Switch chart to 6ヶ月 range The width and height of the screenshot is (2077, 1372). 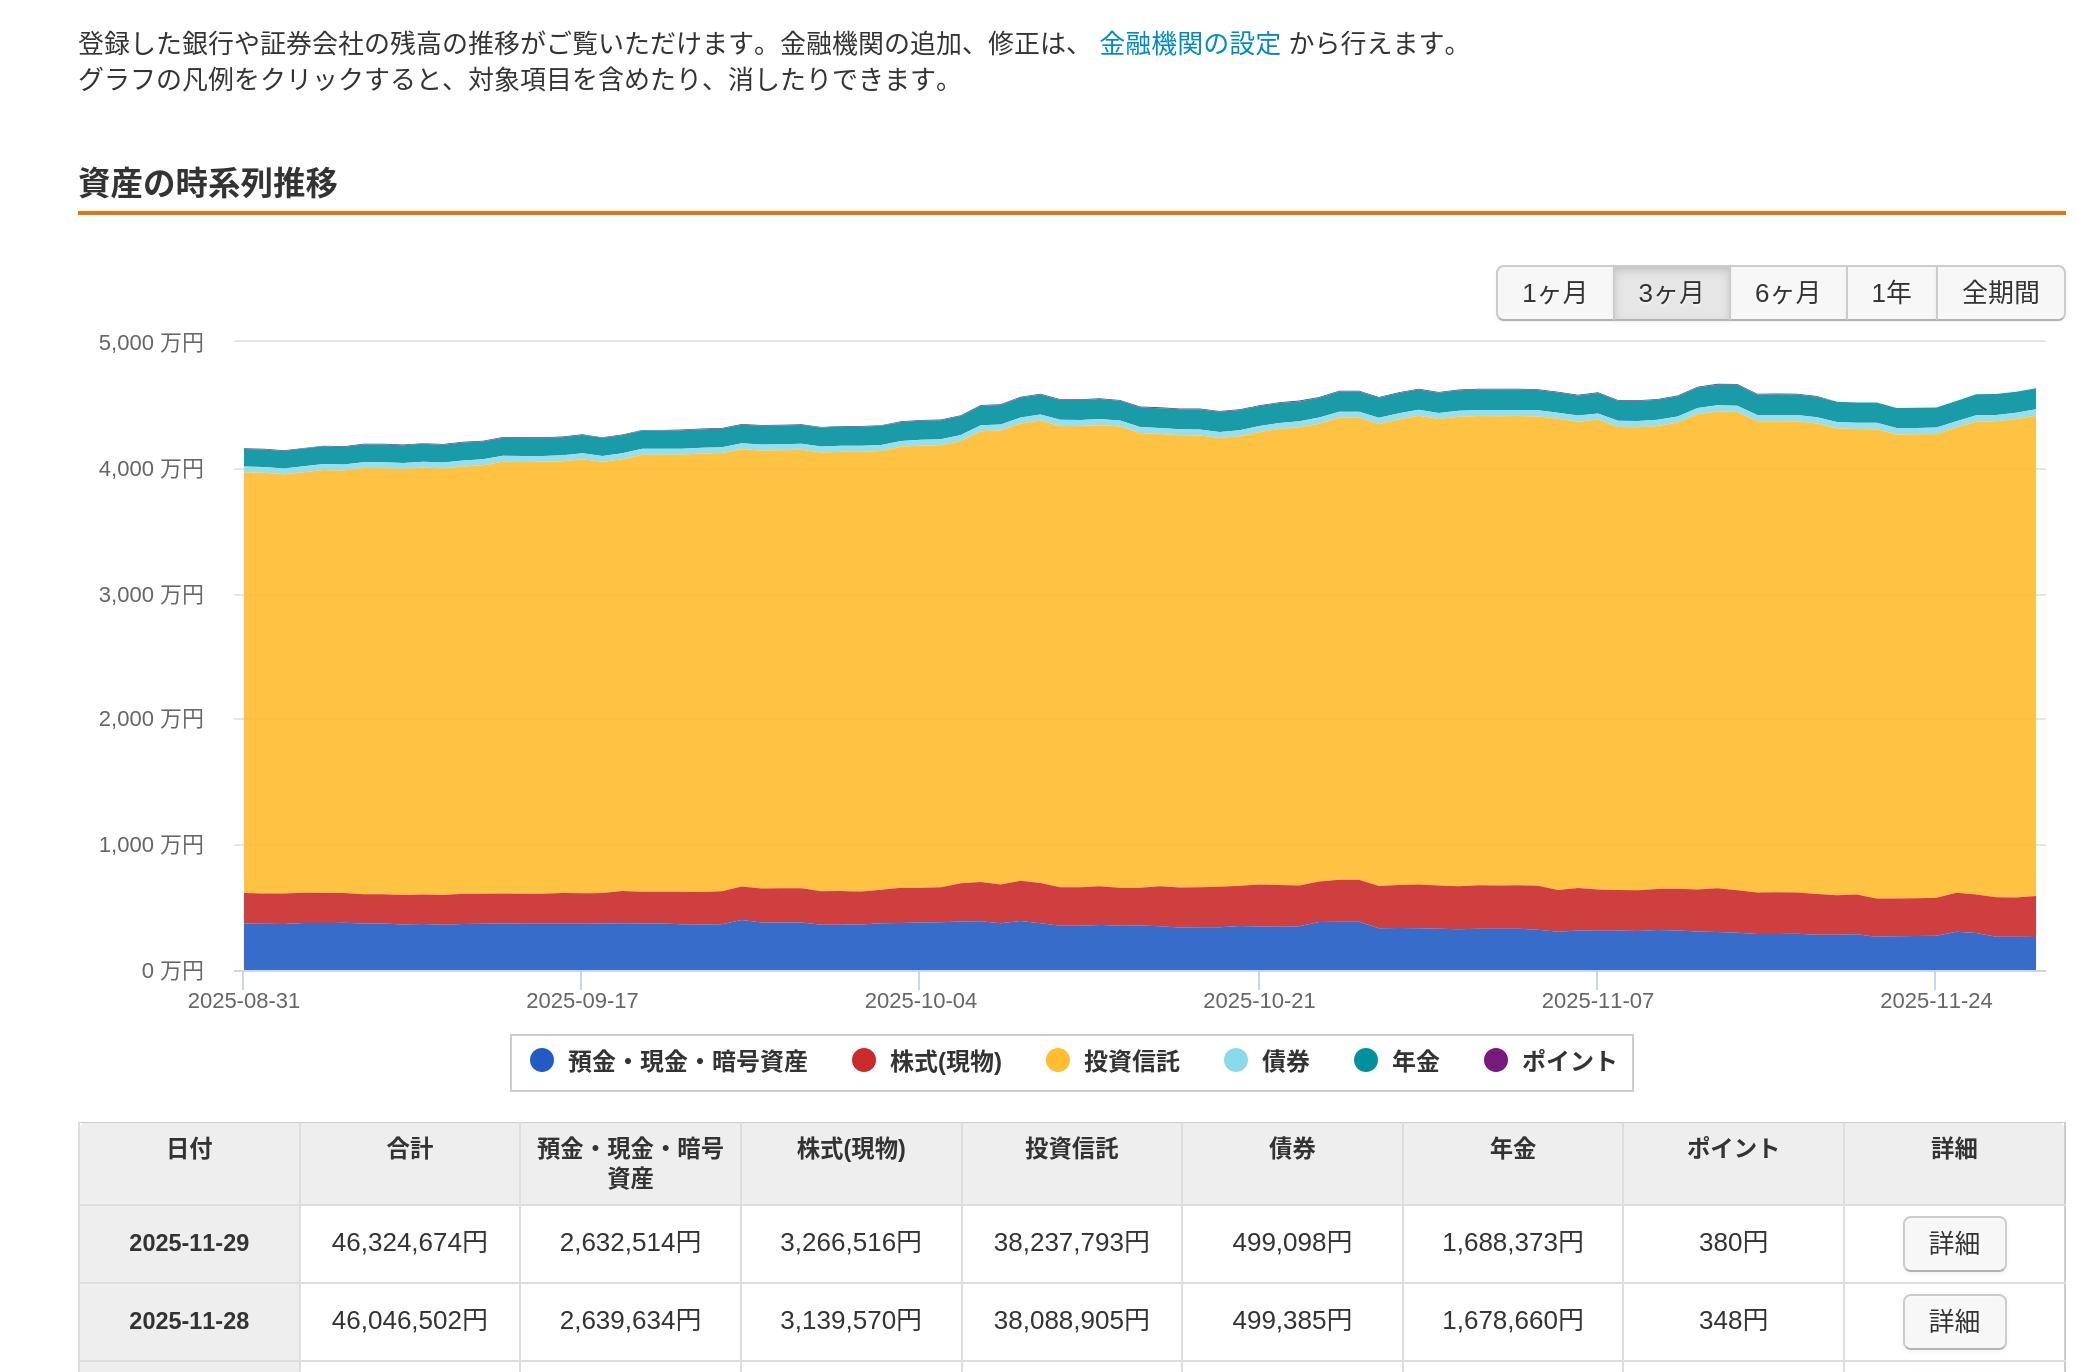pyautogui.click(x=1787, y=293)
